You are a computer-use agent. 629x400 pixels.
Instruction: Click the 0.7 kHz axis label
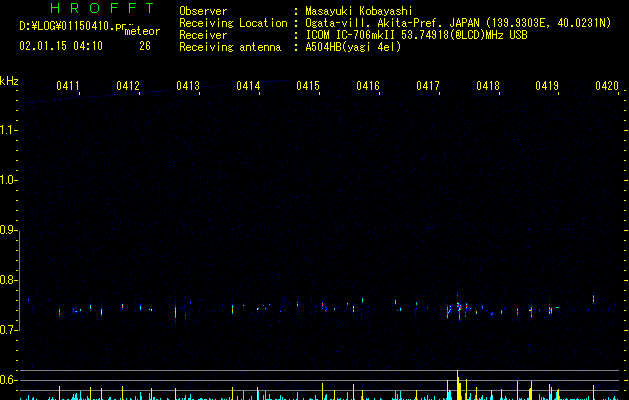[8, 330]
